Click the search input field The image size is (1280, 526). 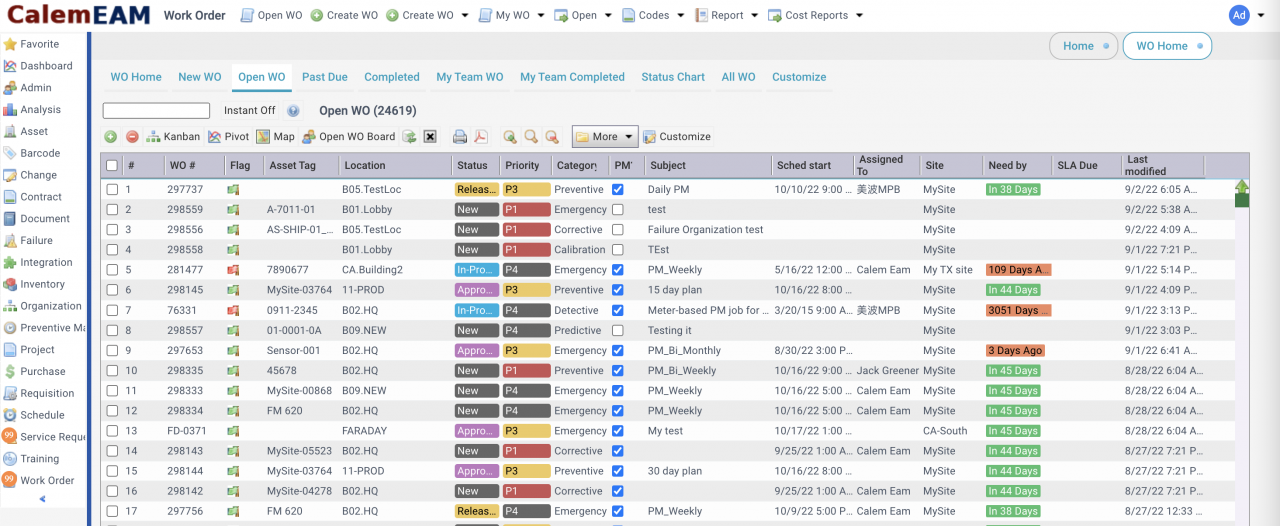click(x=156, y=111)
